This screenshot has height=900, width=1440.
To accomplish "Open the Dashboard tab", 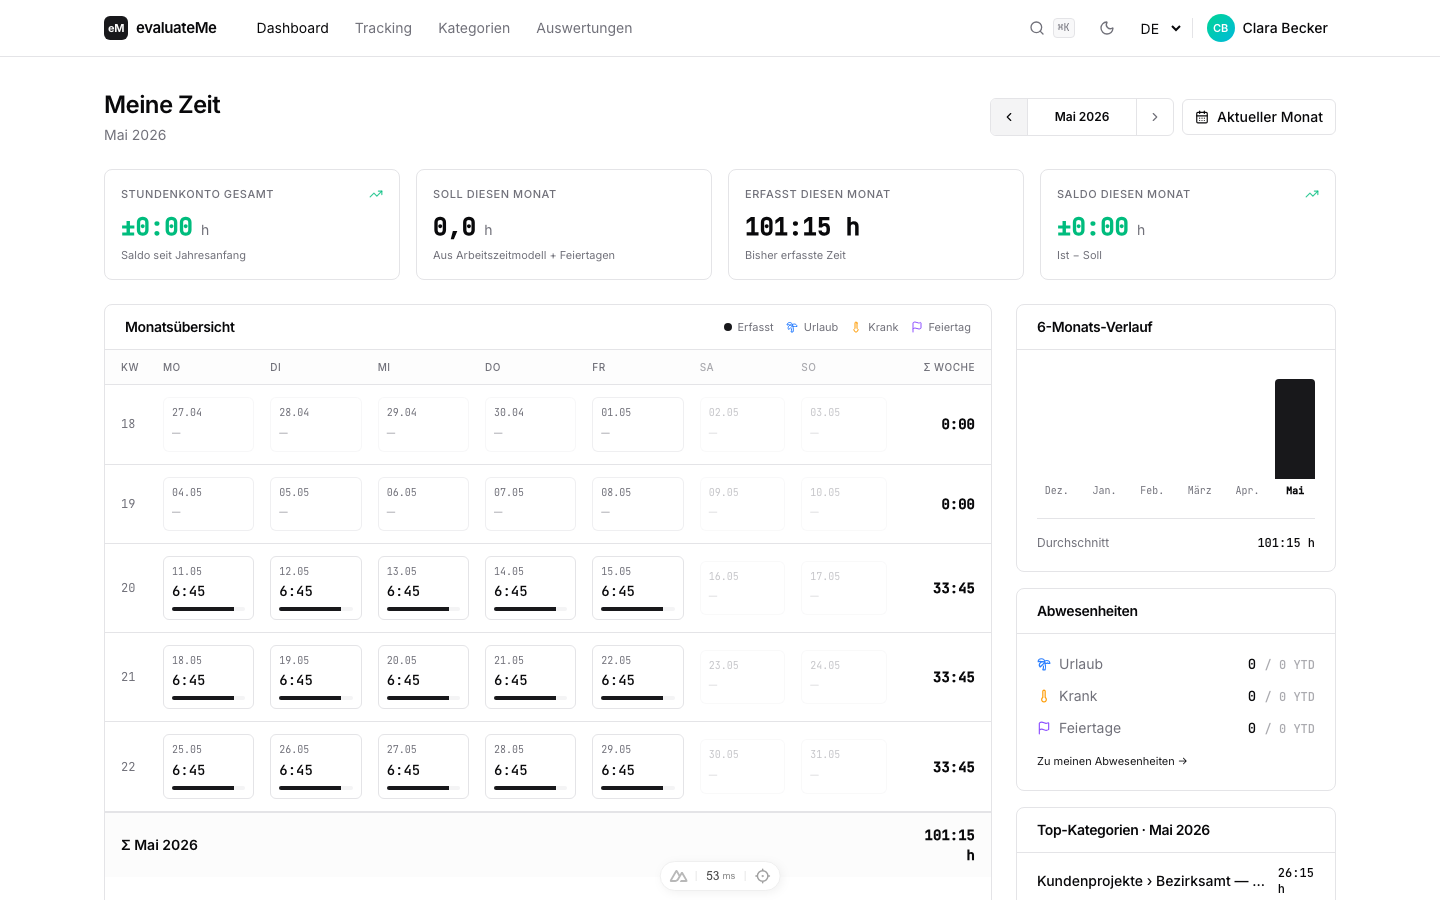I will (292, 28).
